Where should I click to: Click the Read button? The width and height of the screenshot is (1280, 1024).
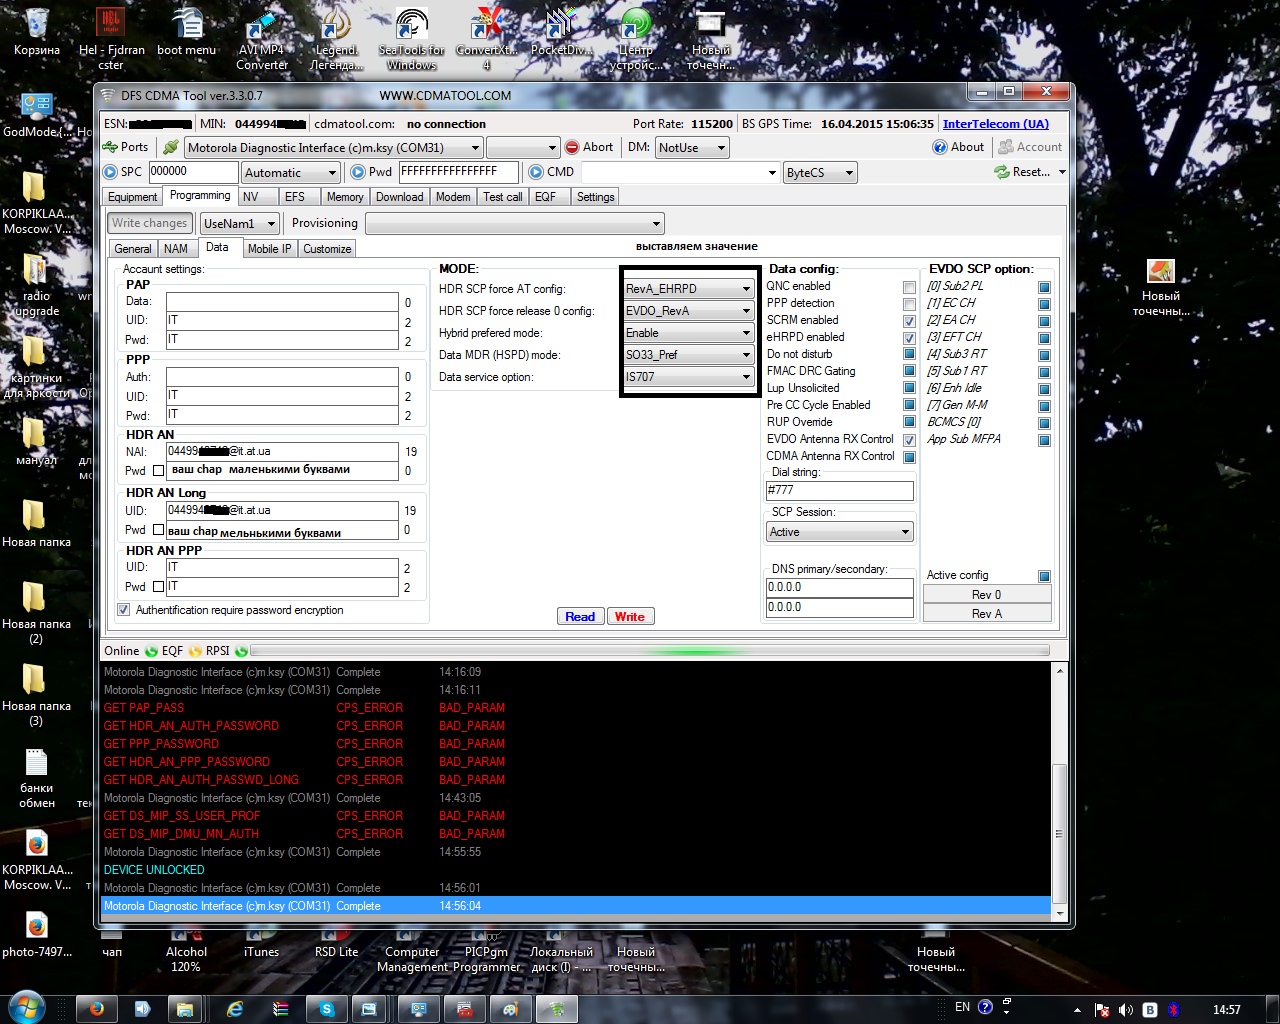pos(580,617)
